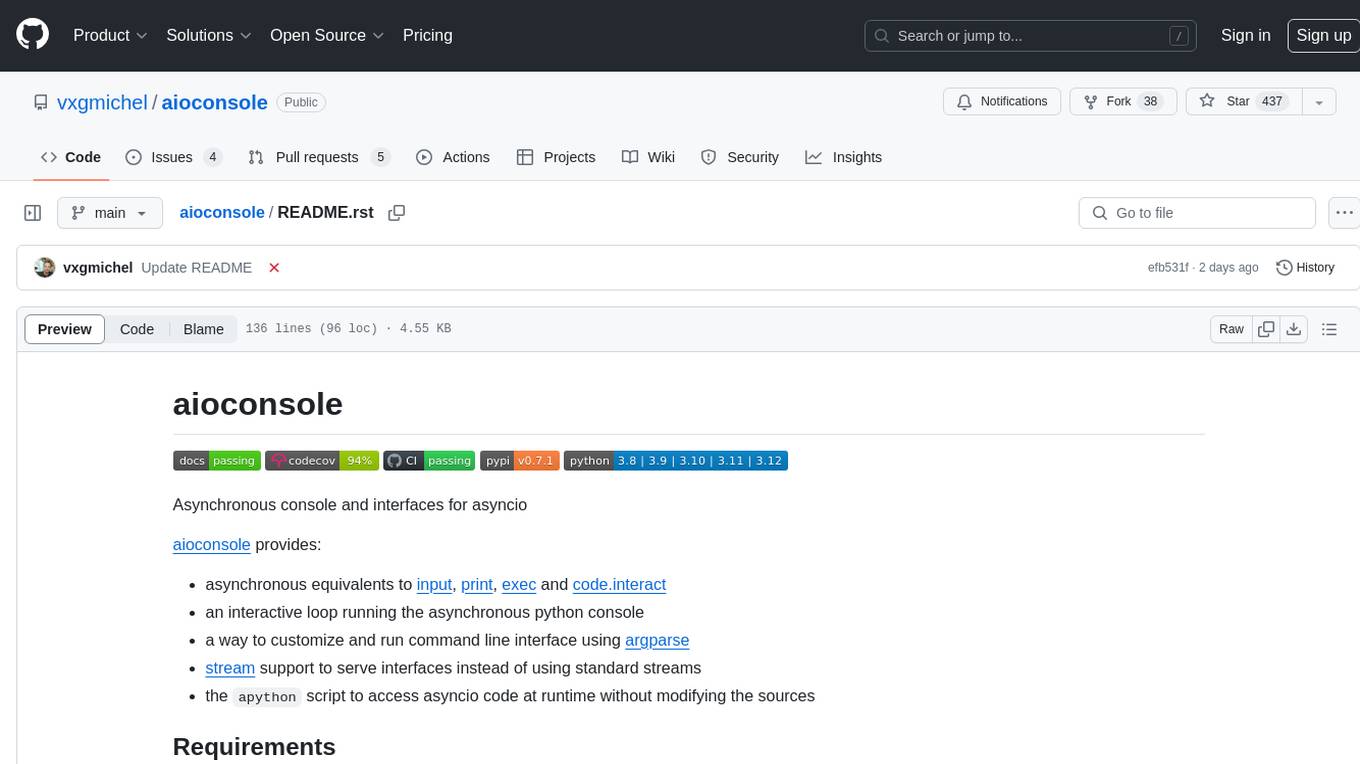Open the Pricing page

[x=427, y=35]
